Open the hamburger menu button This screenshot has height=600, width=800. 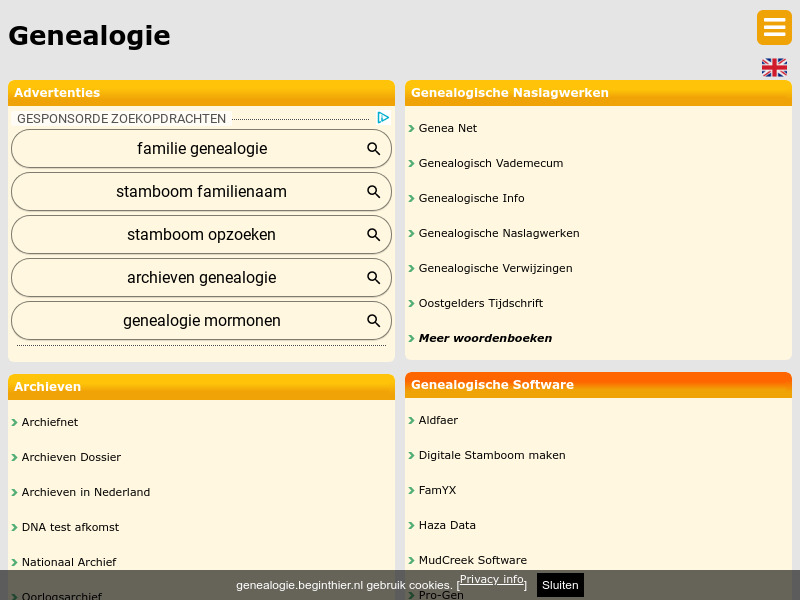774,28
